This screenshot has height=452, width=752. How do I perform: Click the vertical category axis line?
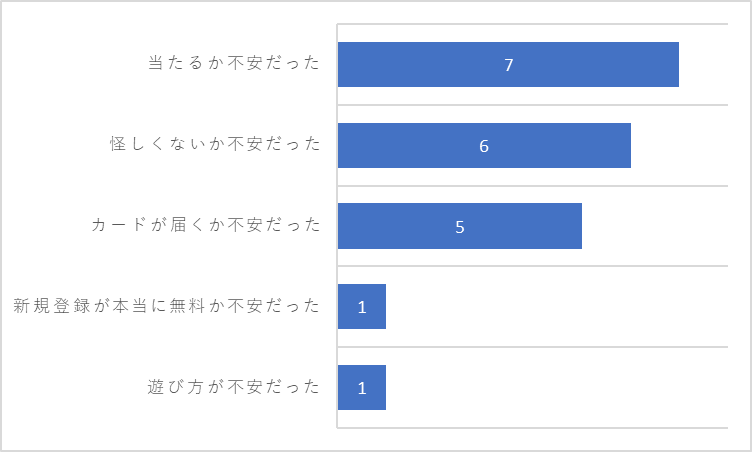[337, 226]
